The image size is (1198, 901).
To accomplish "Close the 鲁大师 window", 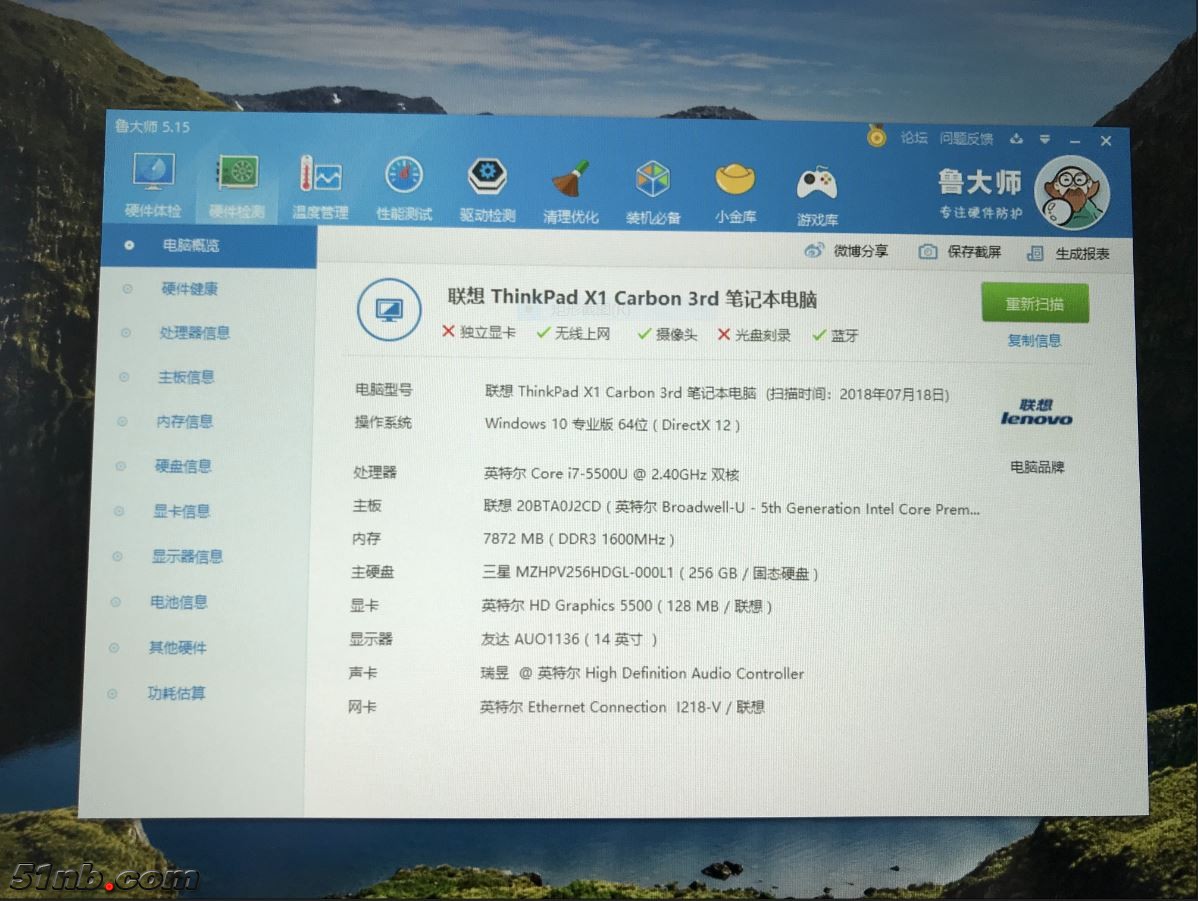I will (x=1106, y=141).
